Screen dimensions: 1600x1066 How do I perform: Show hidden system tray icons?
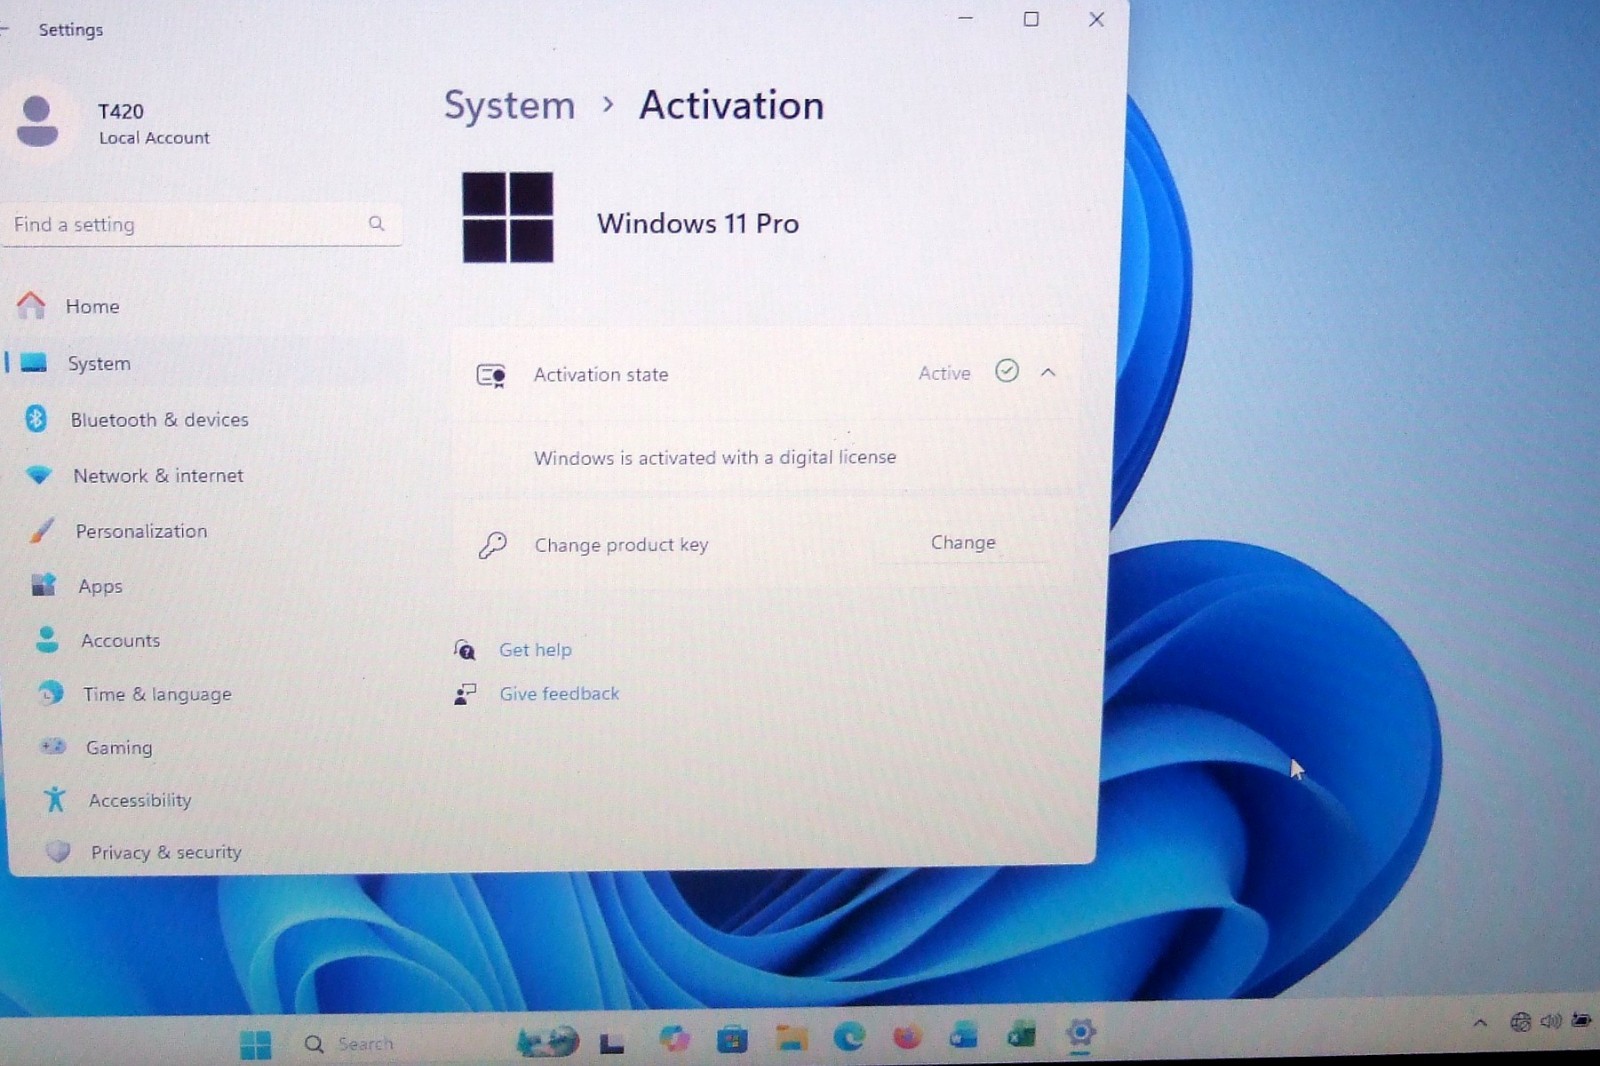coord(1480,1022)
